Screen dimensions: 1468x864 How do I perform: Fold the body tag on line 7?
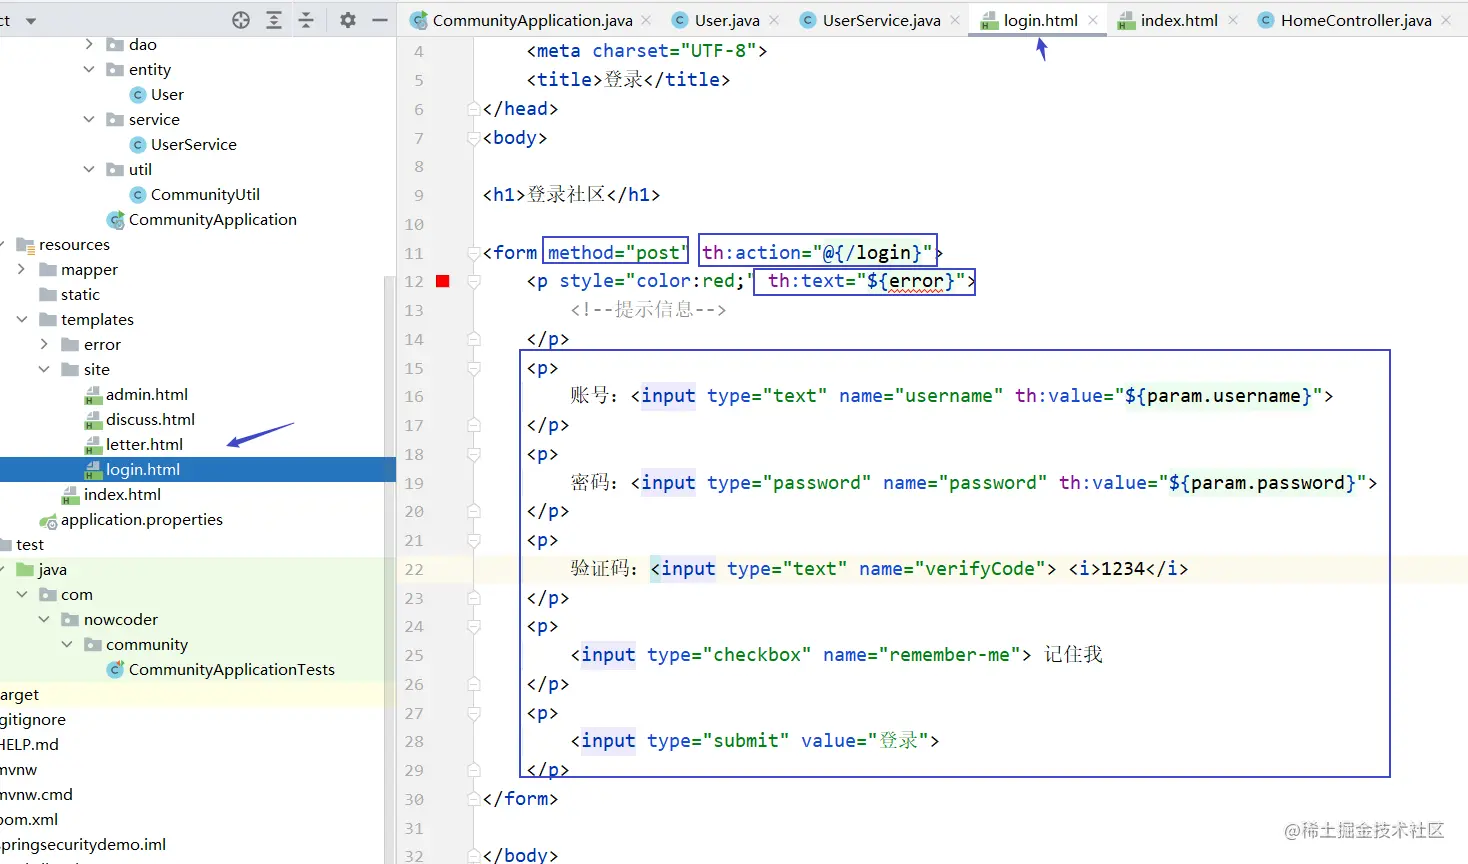pos(474,138)
